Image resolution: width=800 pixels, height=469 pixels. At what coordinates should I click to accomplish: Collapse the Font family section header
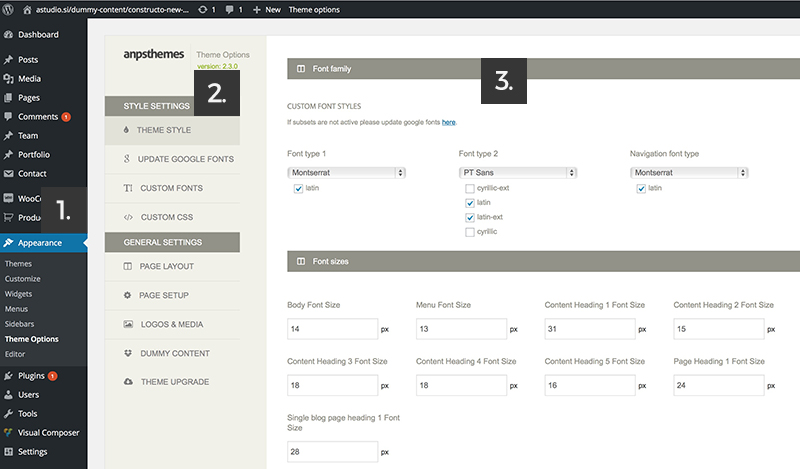(543, 68)
